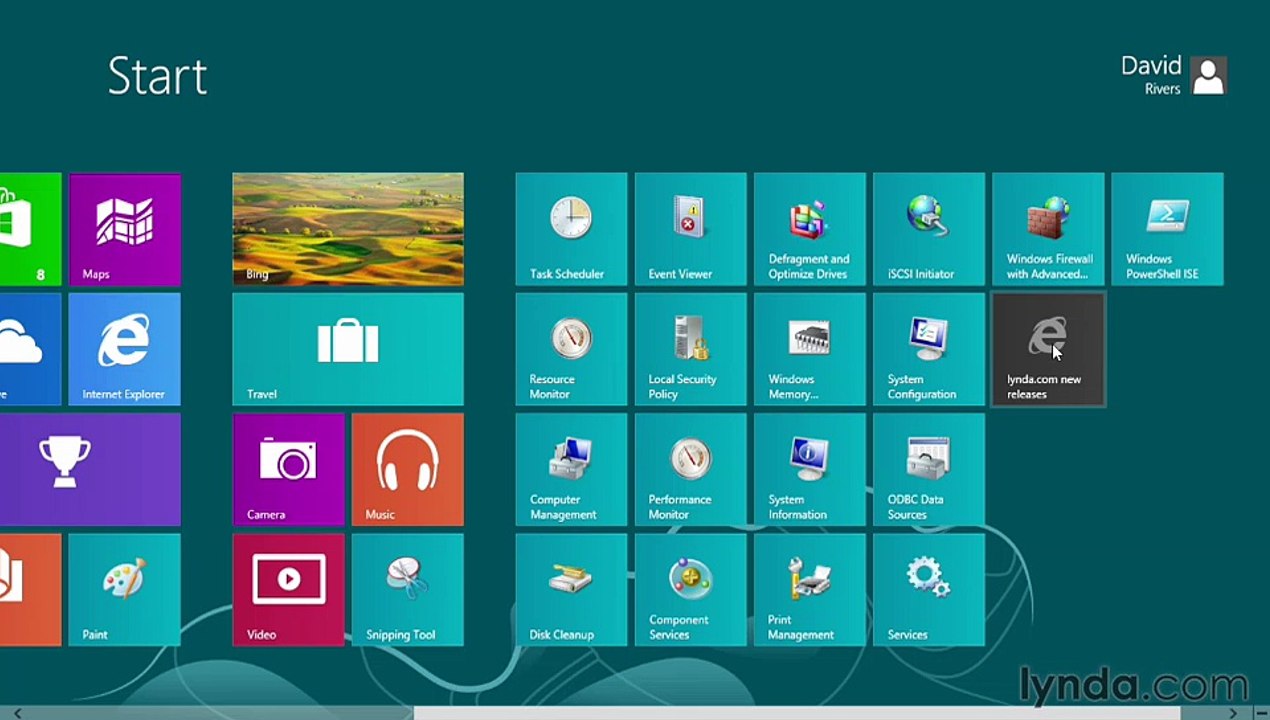The width and height of the screenshot is (1270, 720).
Task: Open the Paint tile
Action: [x=125, y=589]
